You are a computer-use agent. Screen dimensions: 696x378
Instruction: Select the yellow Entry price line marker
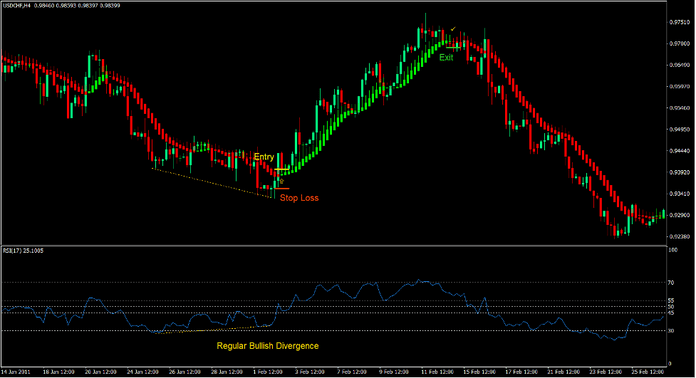pos(282,169)
